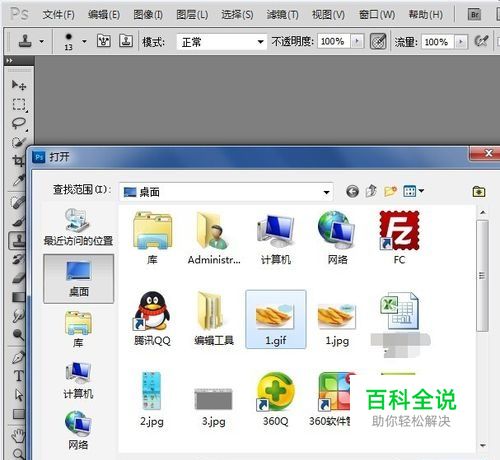Select the Horizontal Type tool
This screenshot has height=460, width=500.
18,376
